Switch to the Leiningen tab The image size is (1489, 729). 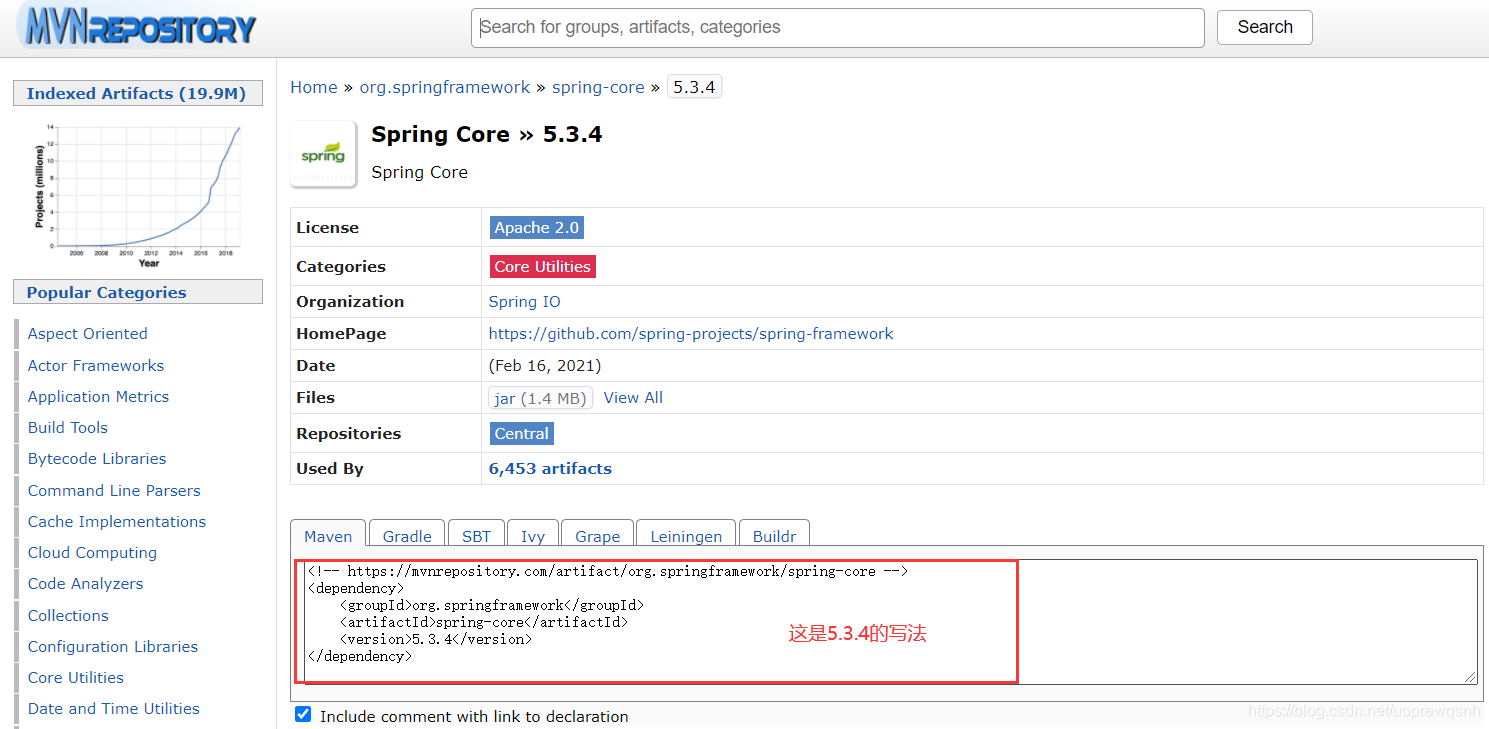(686, 536)
